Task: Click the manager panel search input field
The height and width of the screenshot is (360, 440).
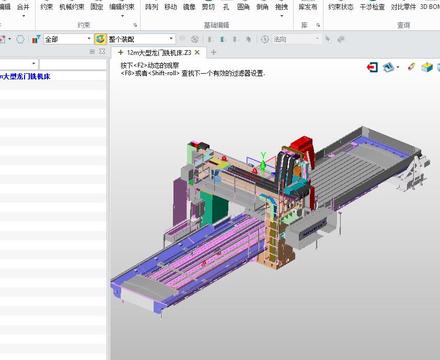Action: (72, 64)
